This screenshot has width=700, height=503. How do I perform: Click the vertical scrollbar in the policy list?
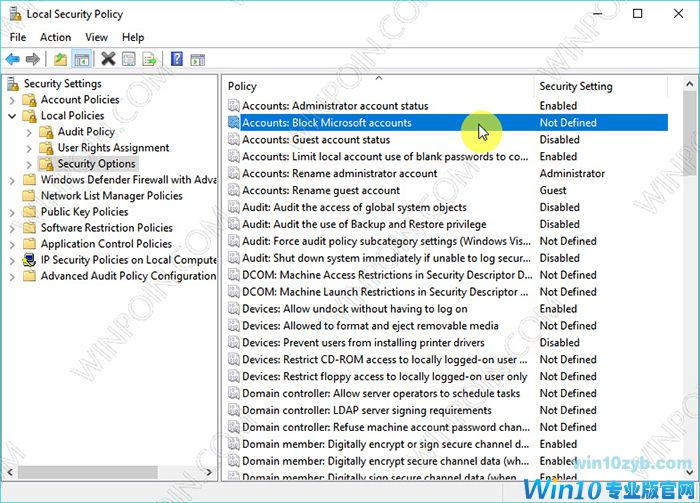(689, 300)
